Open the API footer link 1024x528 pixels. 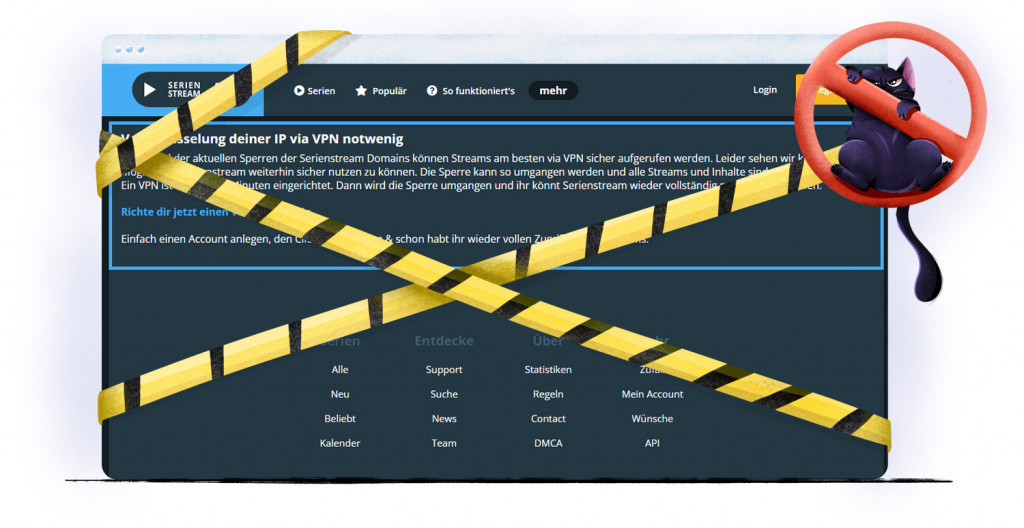(x=652, y=443)
